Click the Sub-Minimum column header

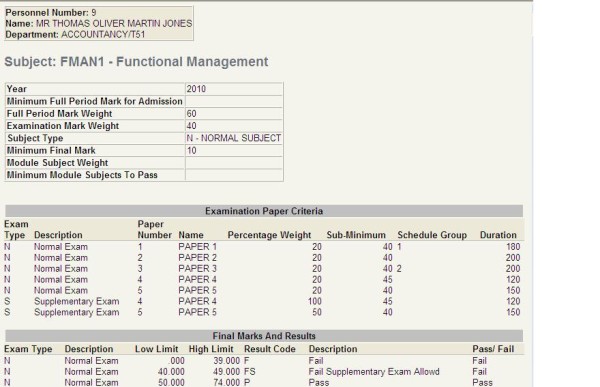(356, 235)
